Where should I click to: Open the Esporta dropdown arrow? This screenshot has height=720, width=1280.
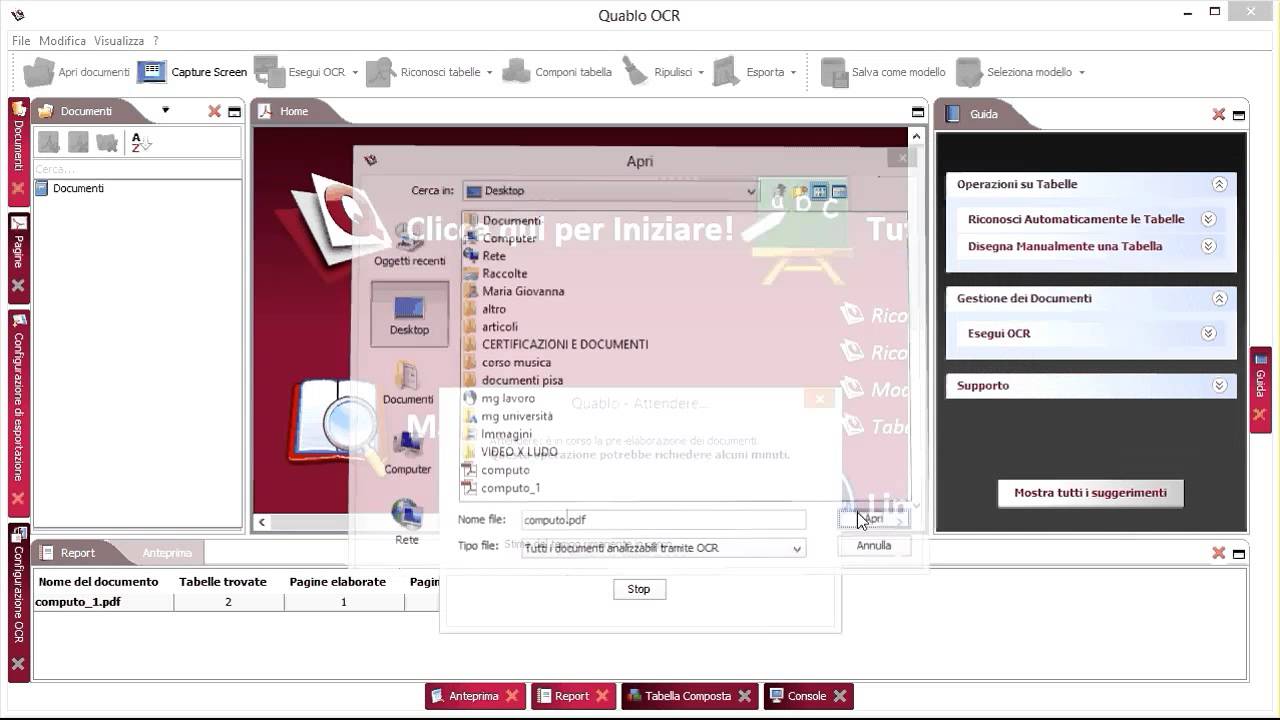tap(793, 73)
